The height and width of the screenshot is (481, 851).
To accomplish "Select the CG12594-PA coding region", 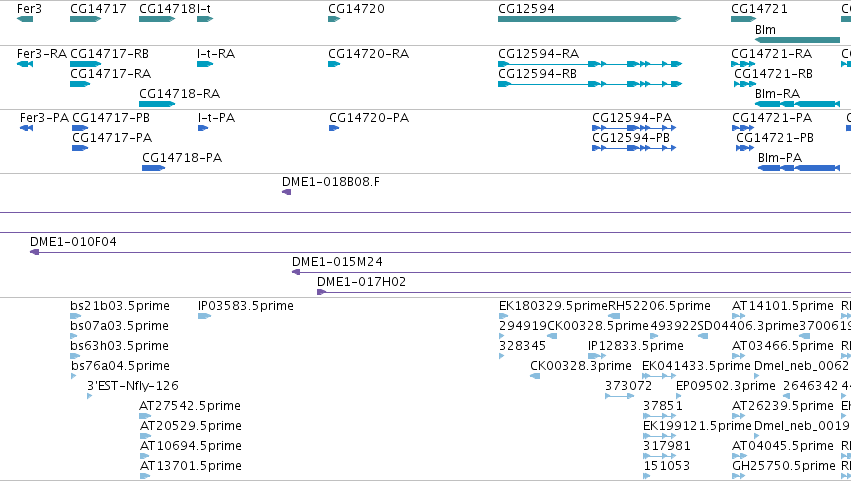I will (634, 128).
